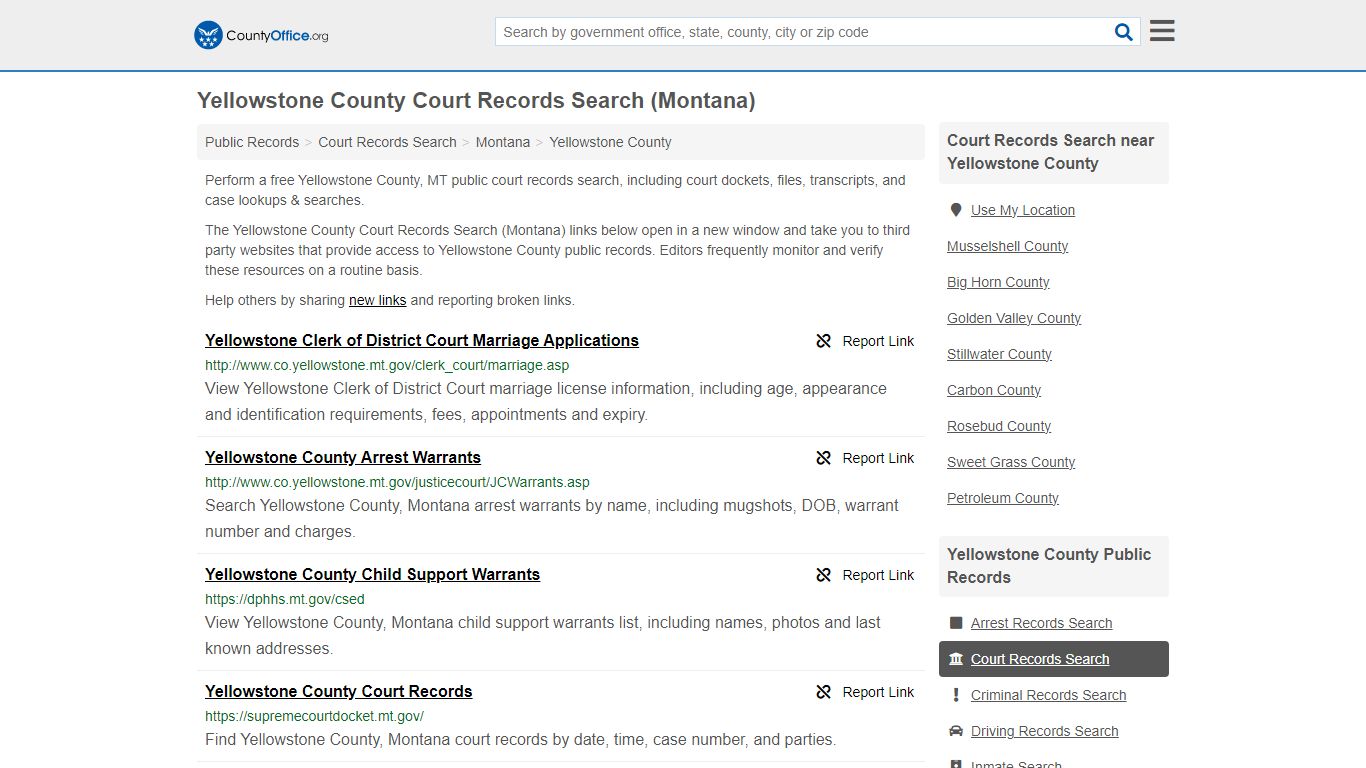Screen dimensions: 1366x768
Task: Click broken-link icon for Arrest Warrants
Action: (824, 458)
